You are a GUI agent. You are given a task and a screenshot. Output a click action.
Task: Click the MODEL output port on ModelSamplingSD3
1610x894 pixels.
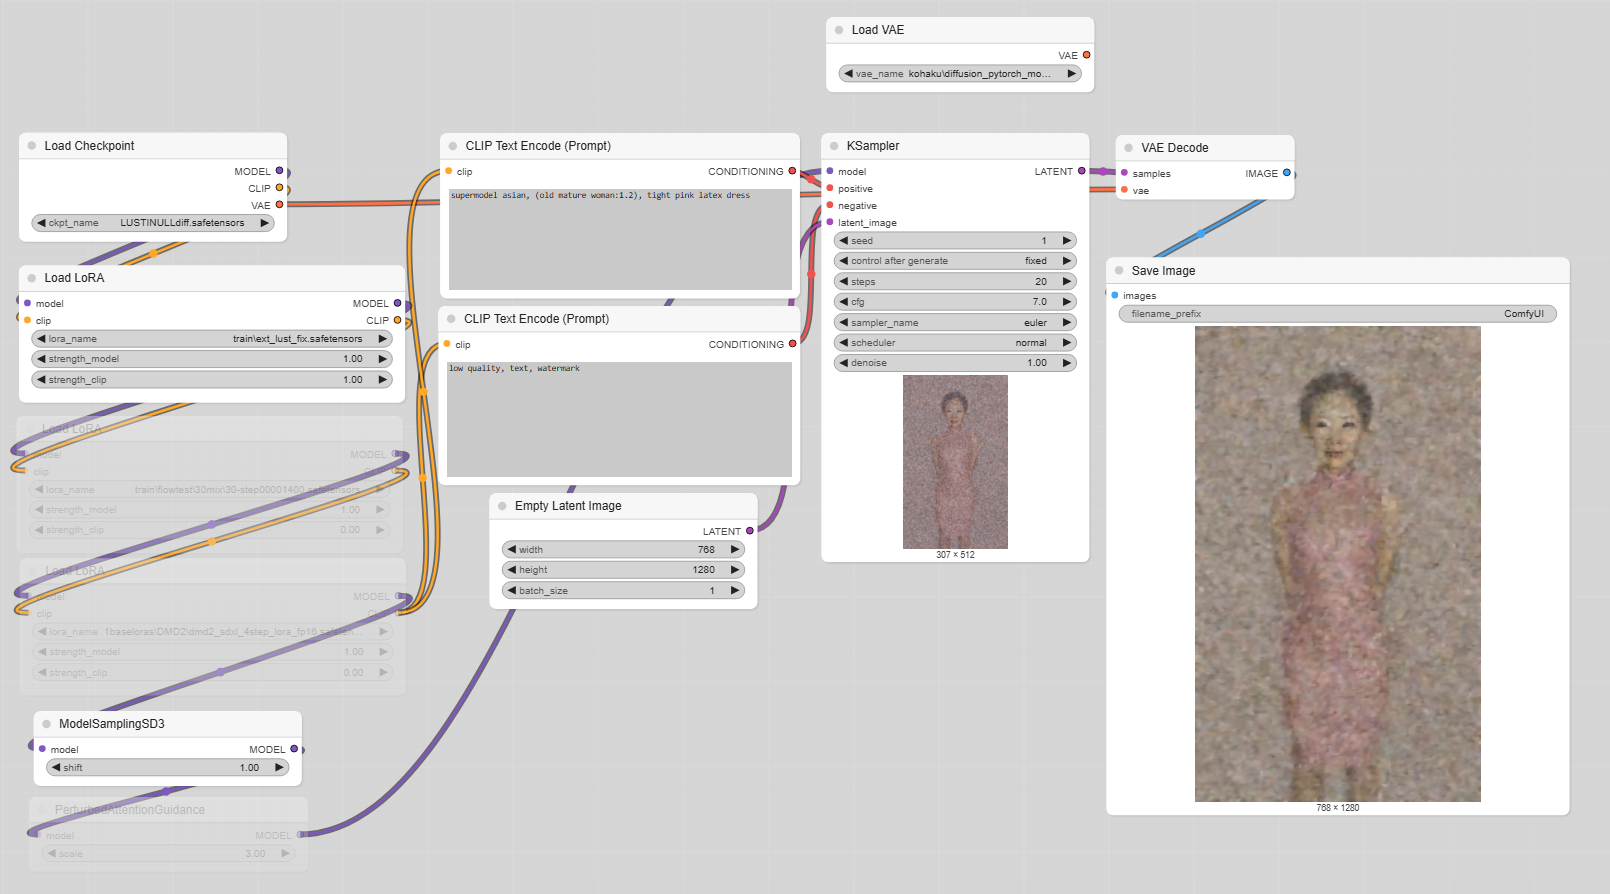(294, 749)
